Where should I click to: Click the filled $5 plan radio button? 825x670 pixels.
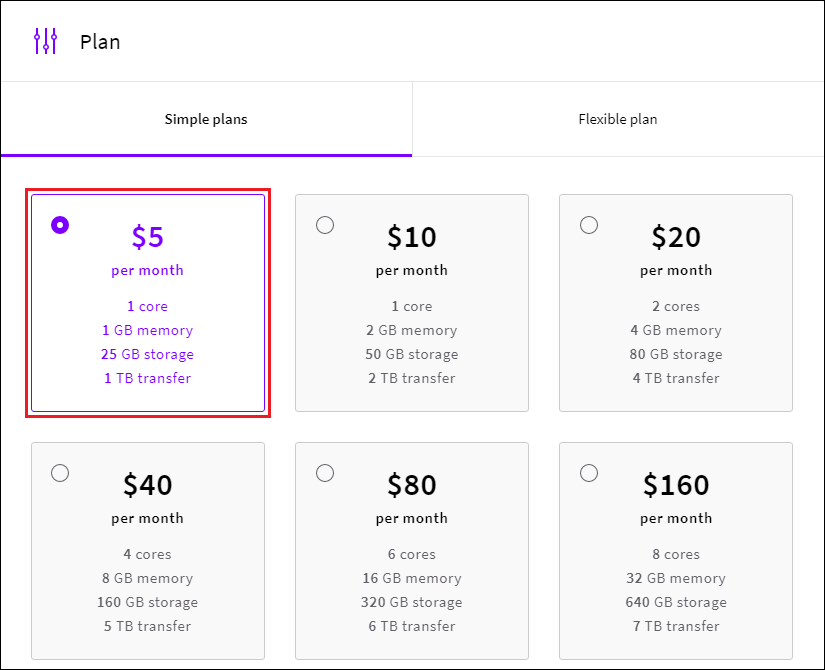coord(59,225)
